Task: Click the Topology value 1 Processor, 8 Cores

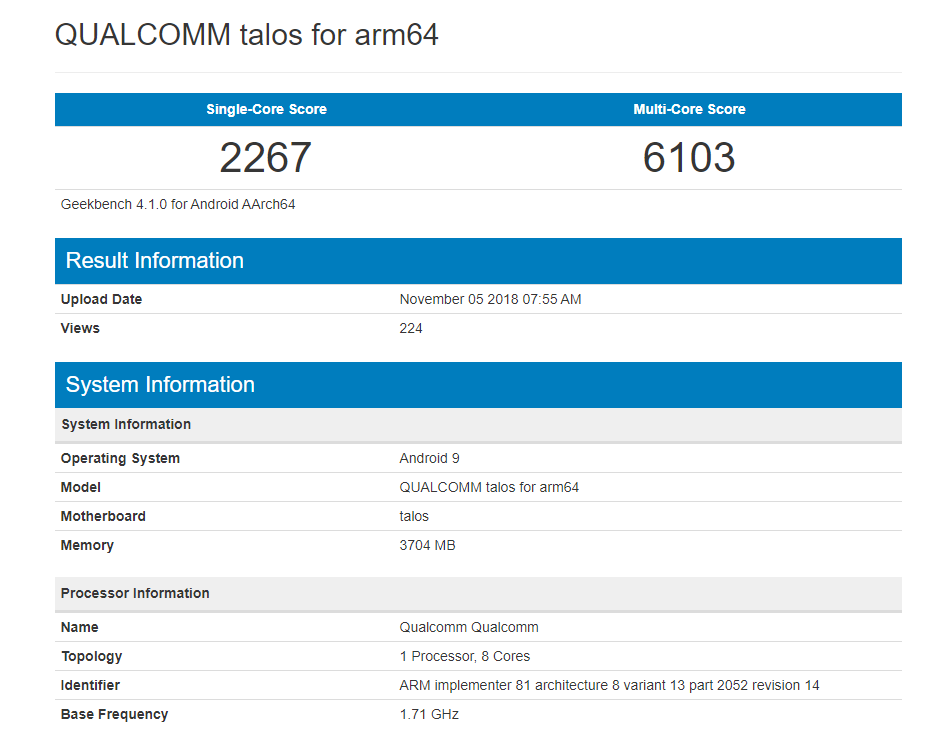Action: pyautogui.click(x=464, y=656)
